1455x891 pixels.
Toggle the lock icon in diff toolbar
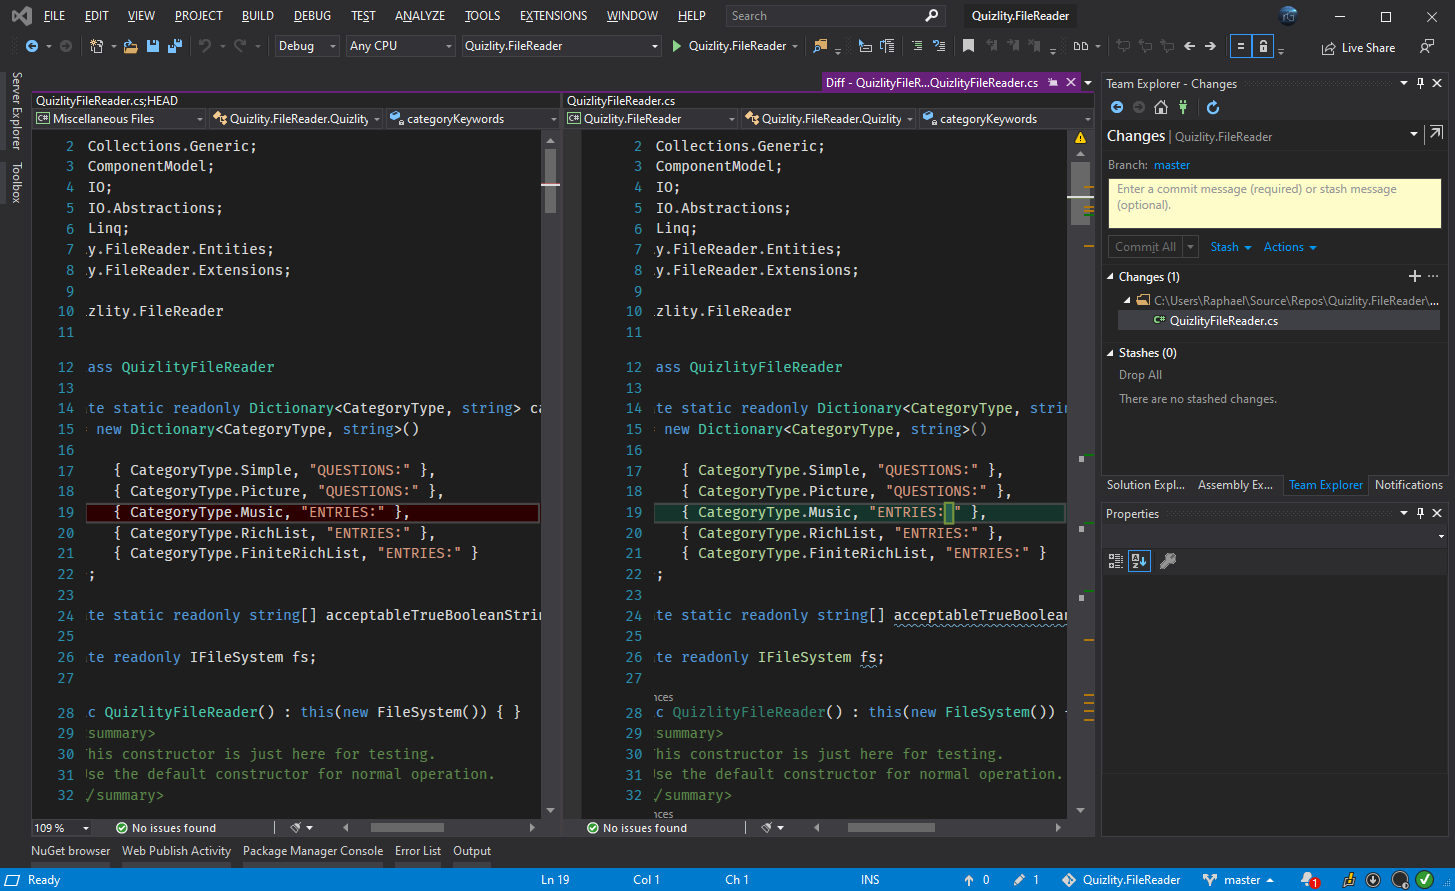click(1263, 46)
